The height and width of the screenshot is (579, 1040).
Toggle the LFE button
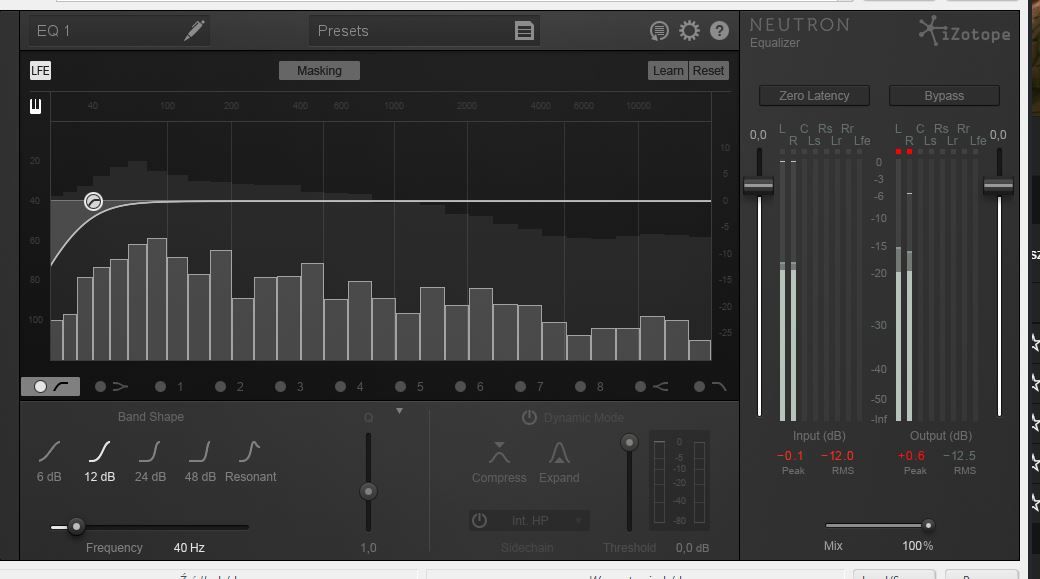coord(40,70)
